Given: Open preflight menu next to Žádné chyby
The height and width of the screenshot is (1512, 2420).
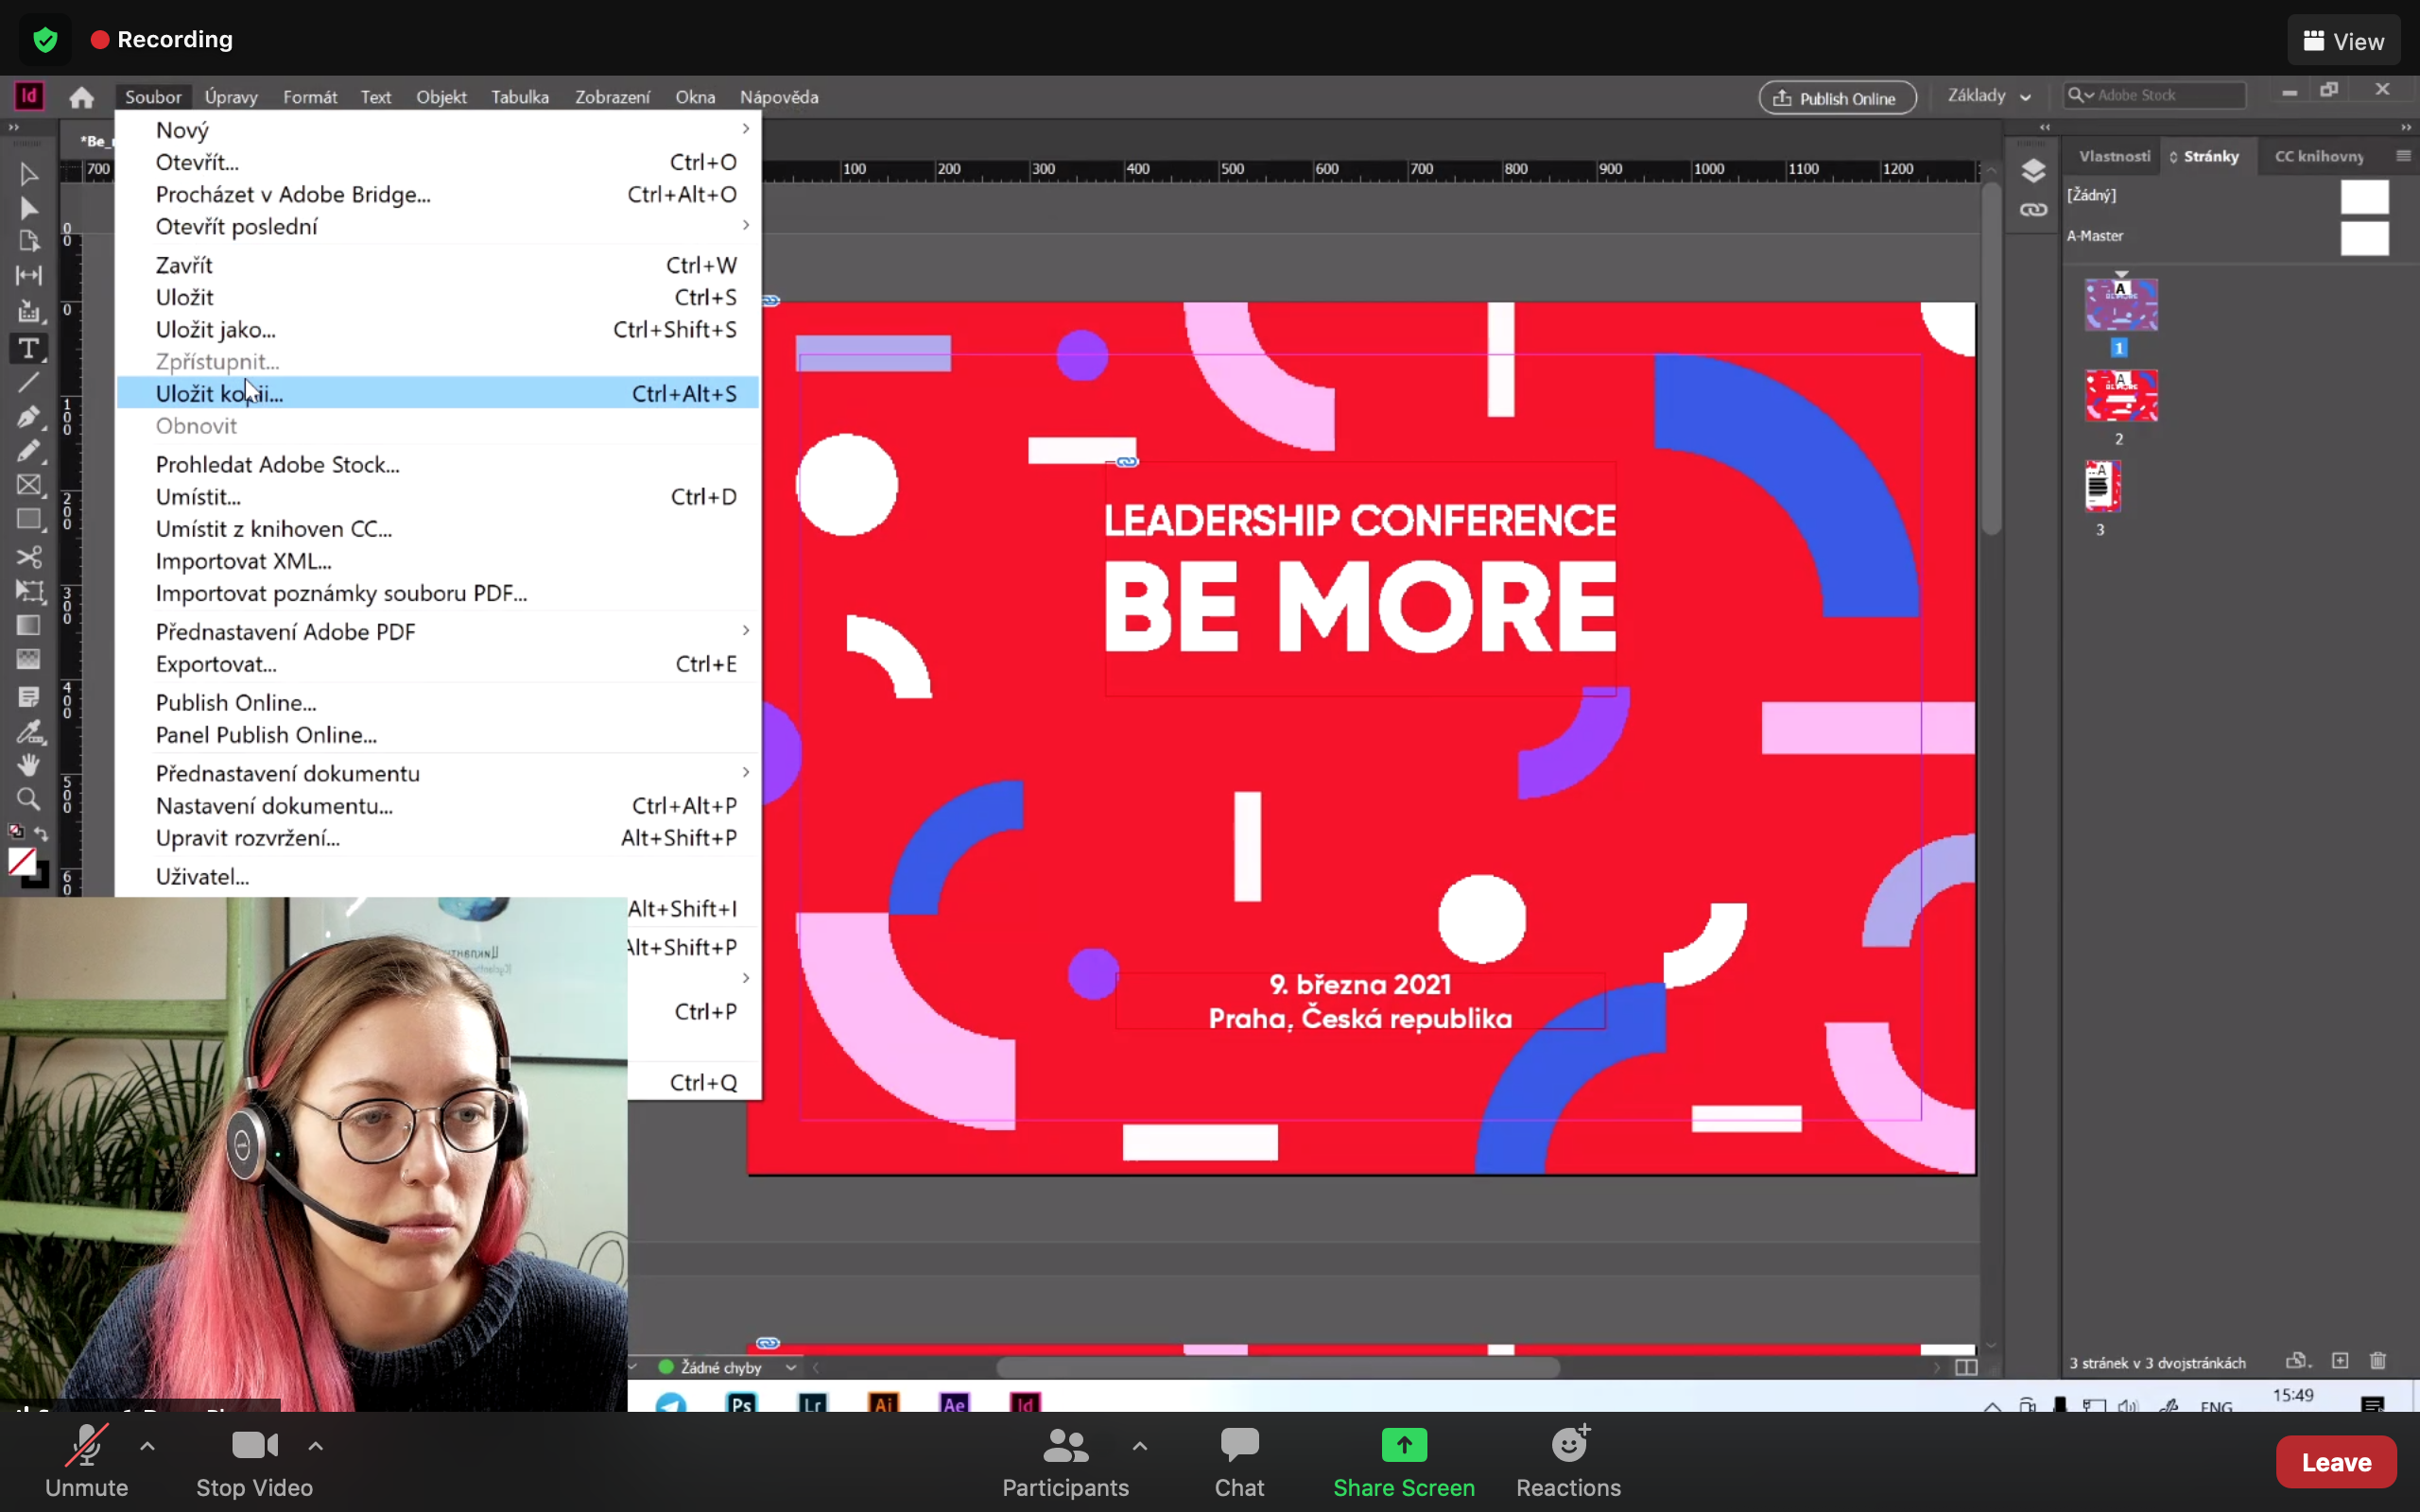Looking at the screenshot, I should click(x=791, y=1367).
